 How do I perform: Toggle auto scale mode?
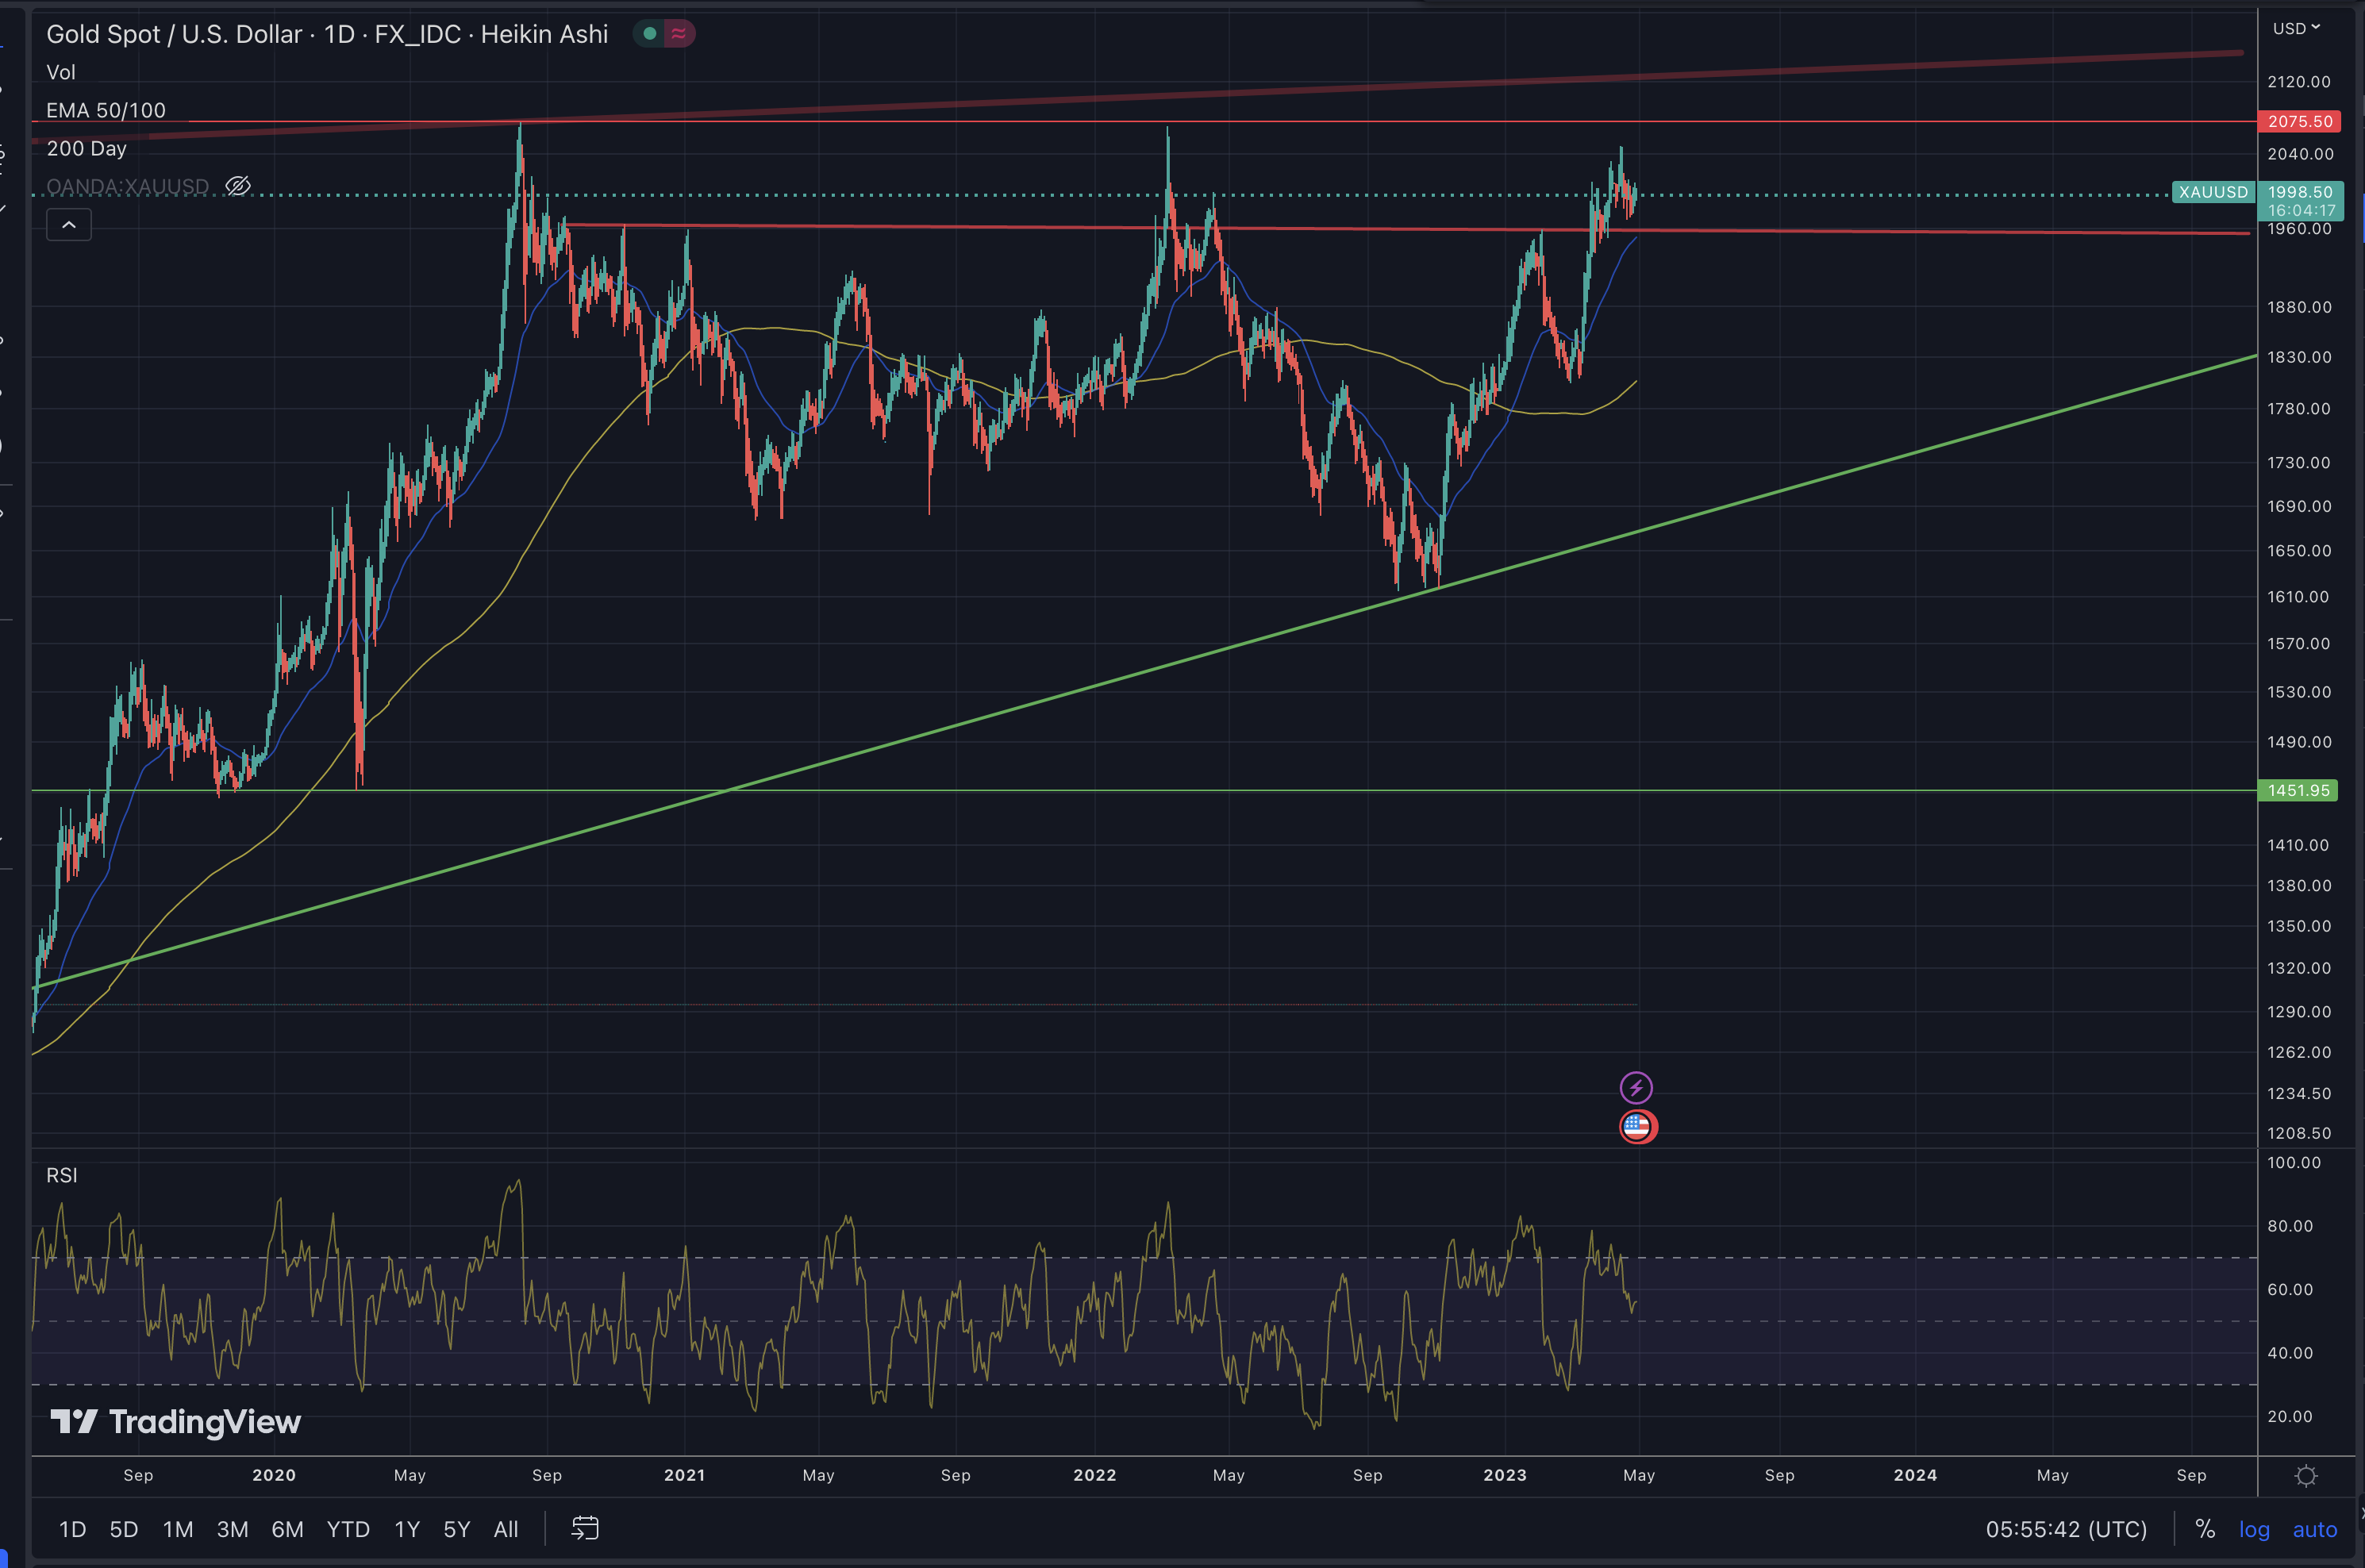tap(2314, 1529)
